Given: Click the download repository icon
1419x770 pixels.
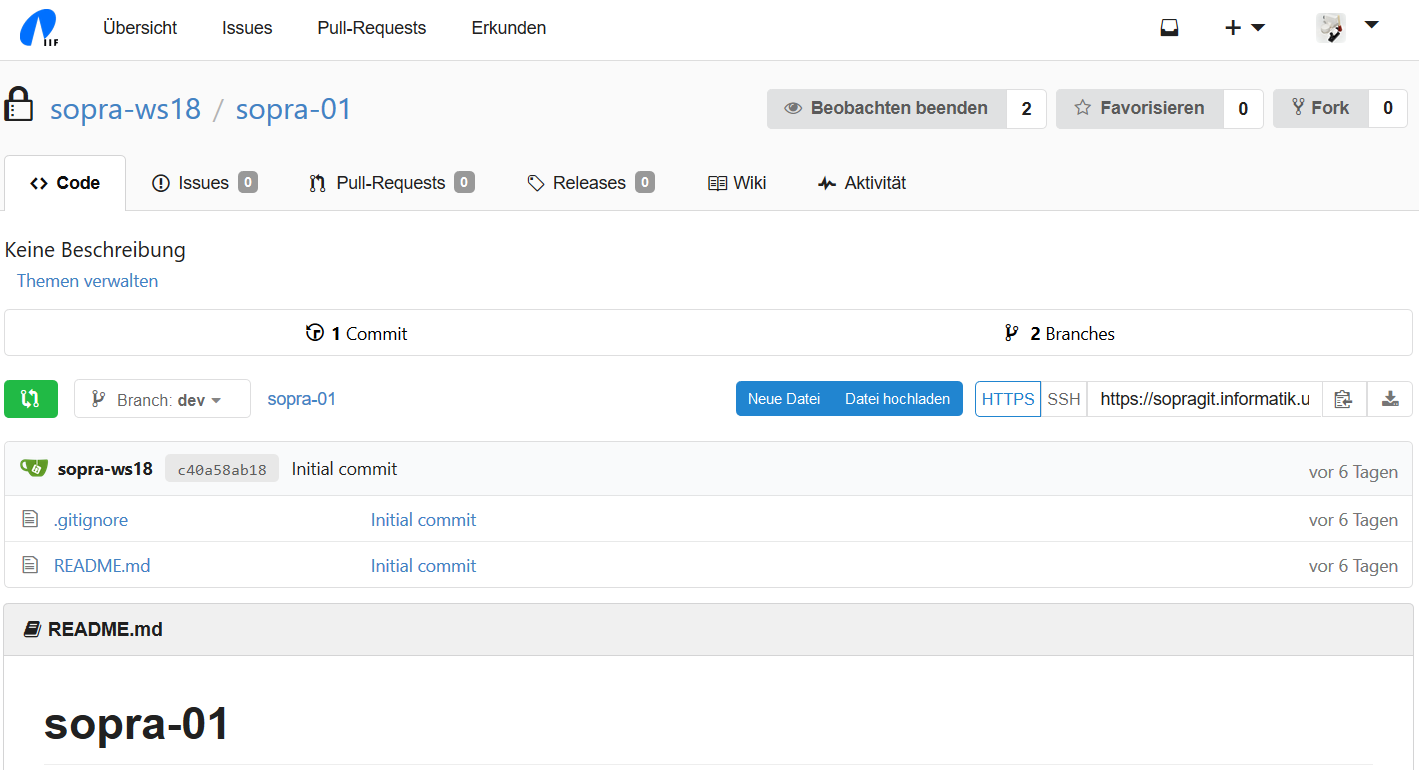Looking at the screenshot, I should click(x=1390, y=399).
